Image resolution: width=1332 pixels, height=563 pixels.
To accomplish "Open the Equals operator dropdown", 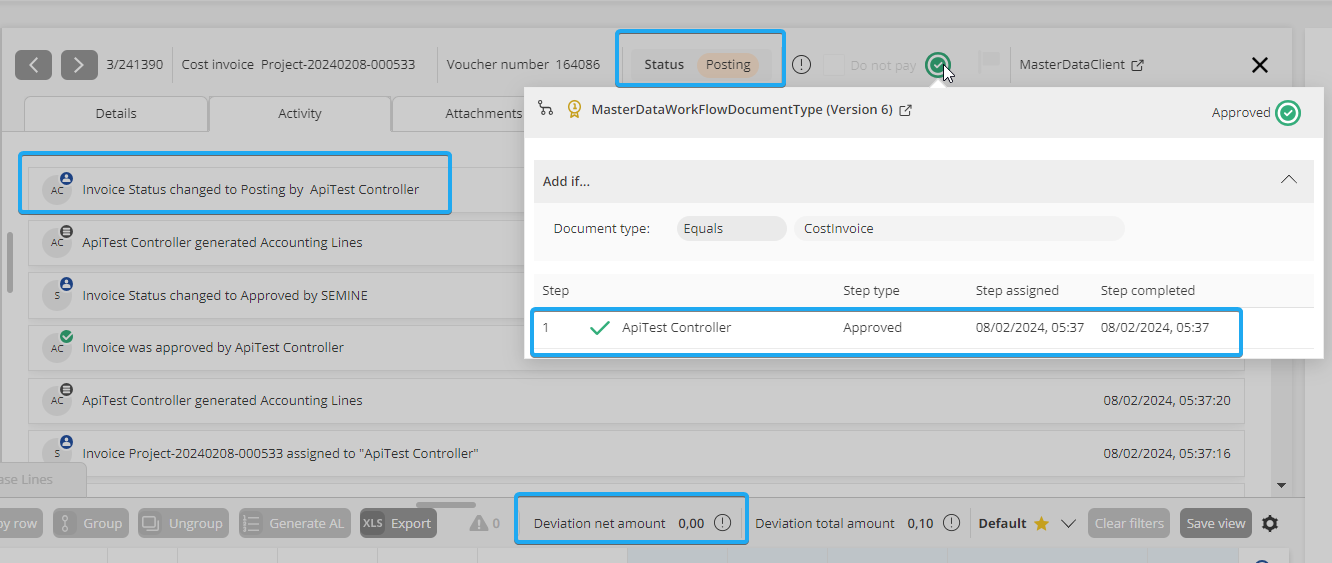I will click(x=731, y=229).
